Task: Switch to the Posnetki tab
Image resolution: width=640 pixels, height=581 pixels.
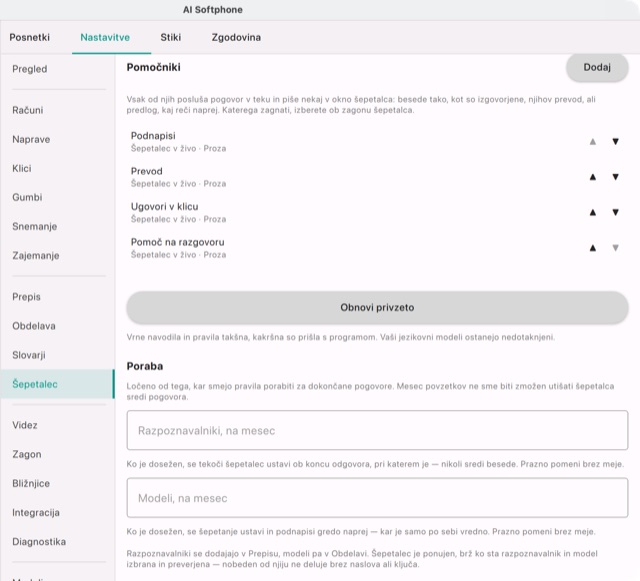Action: pyautogui.click(x=30, y=37)
